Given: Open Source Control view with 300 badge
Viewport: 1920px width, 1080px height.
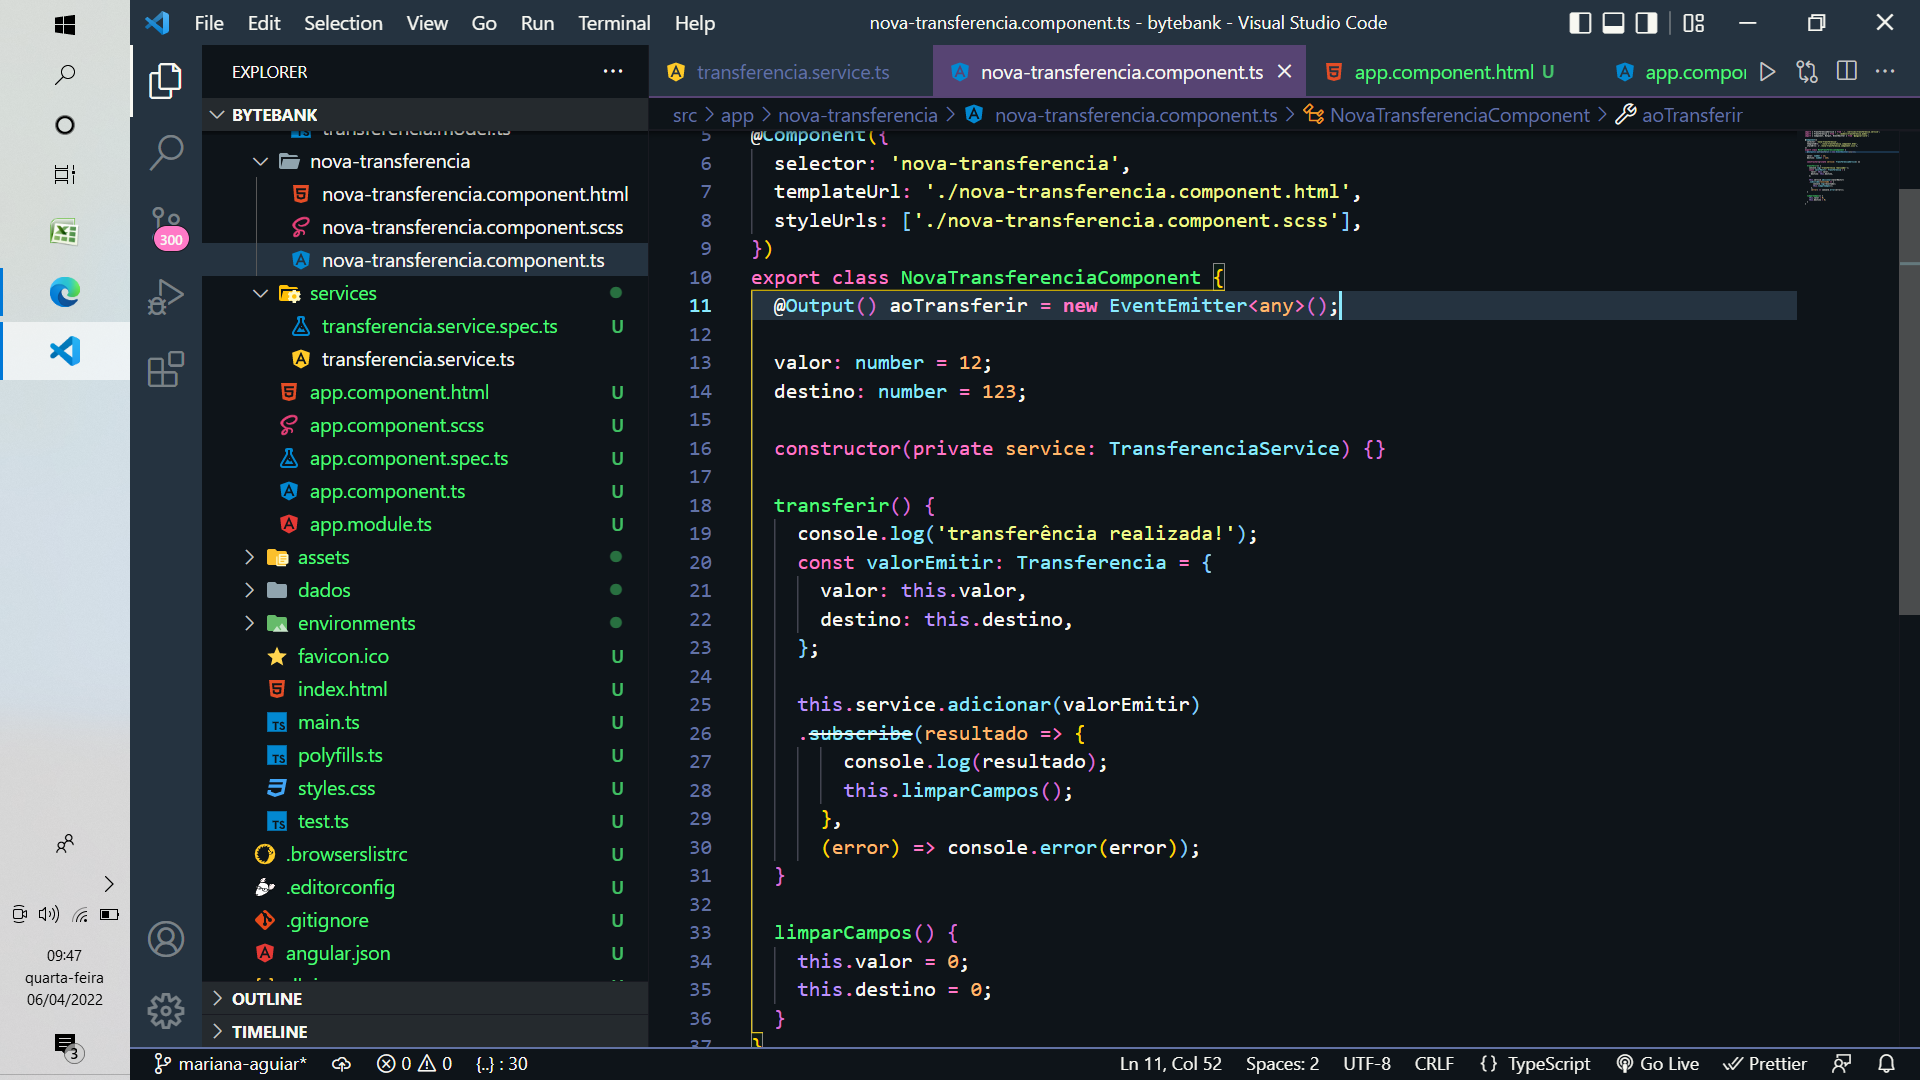Looking at the screenshot, I should click(166, 227).
